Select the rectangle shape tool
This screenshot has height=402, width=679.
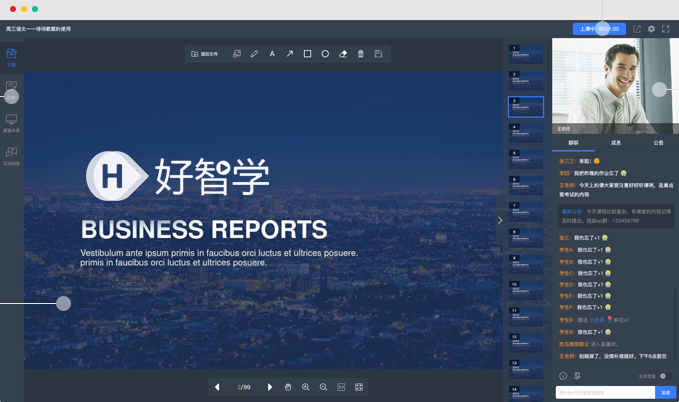click(x=307, y=54)
